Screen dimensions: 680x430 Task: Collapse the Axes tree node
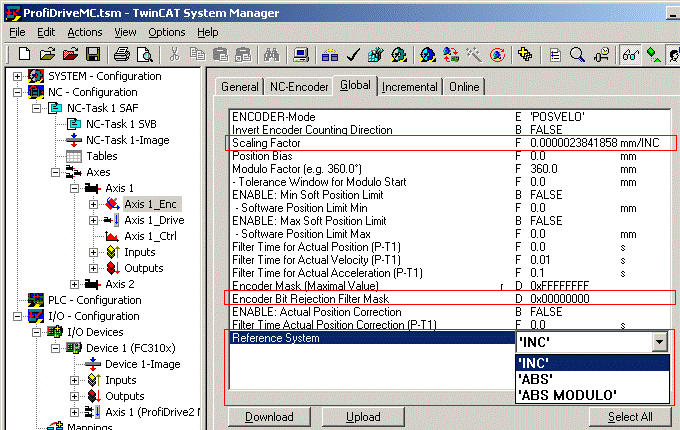[56, 173]
